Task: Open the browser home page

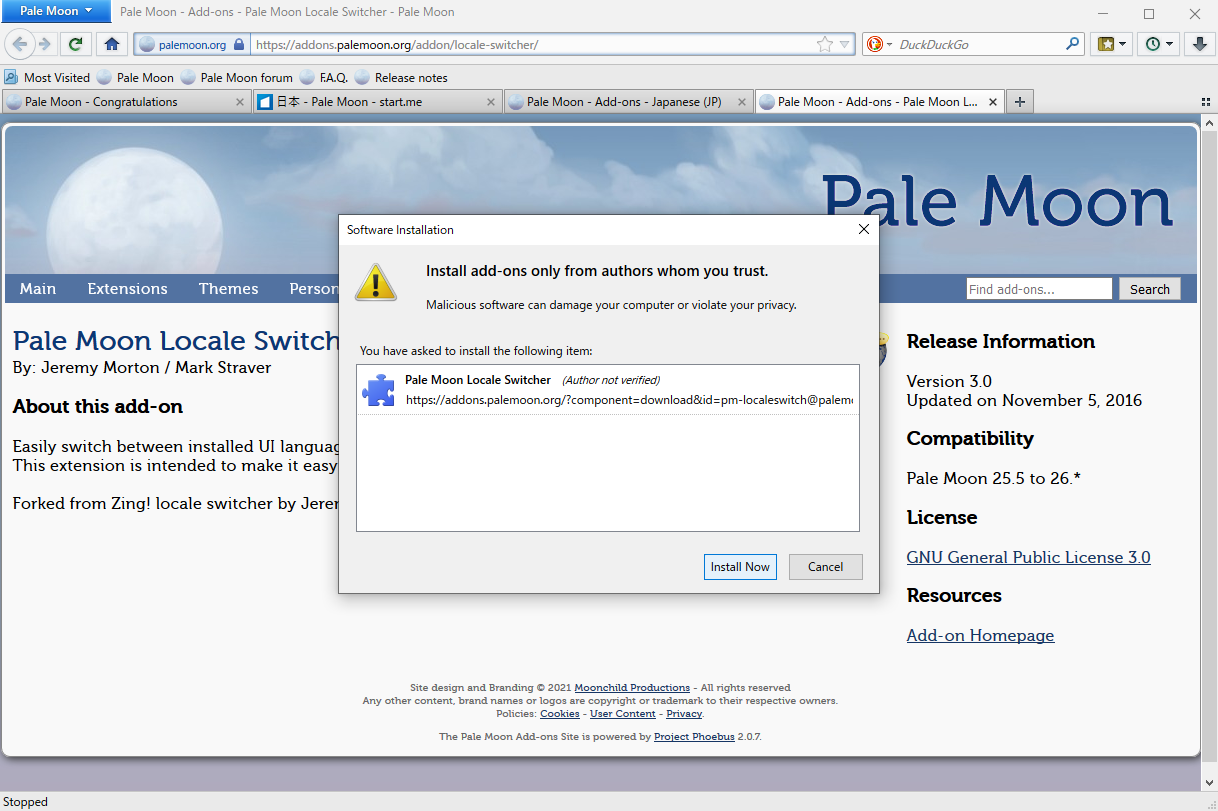Action: (112, 44)
